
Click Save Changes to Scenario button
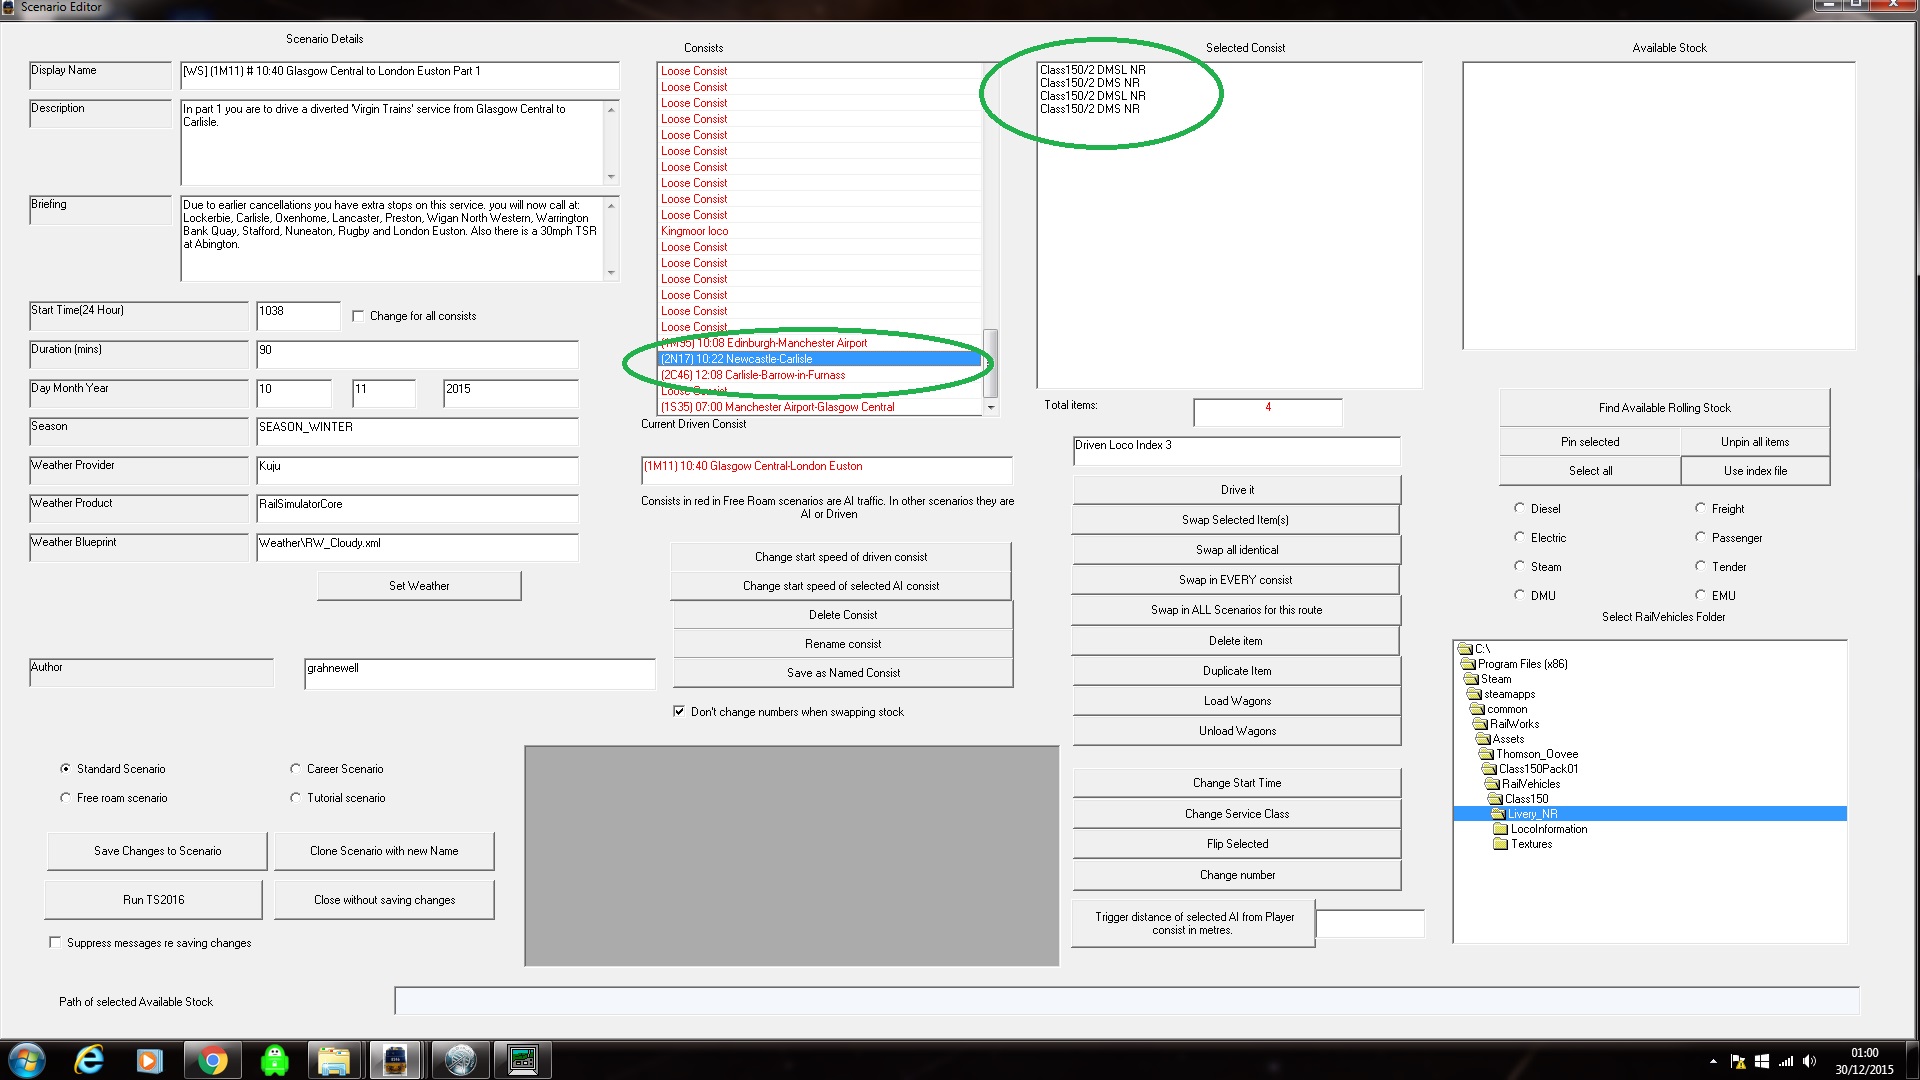[157, 851]
